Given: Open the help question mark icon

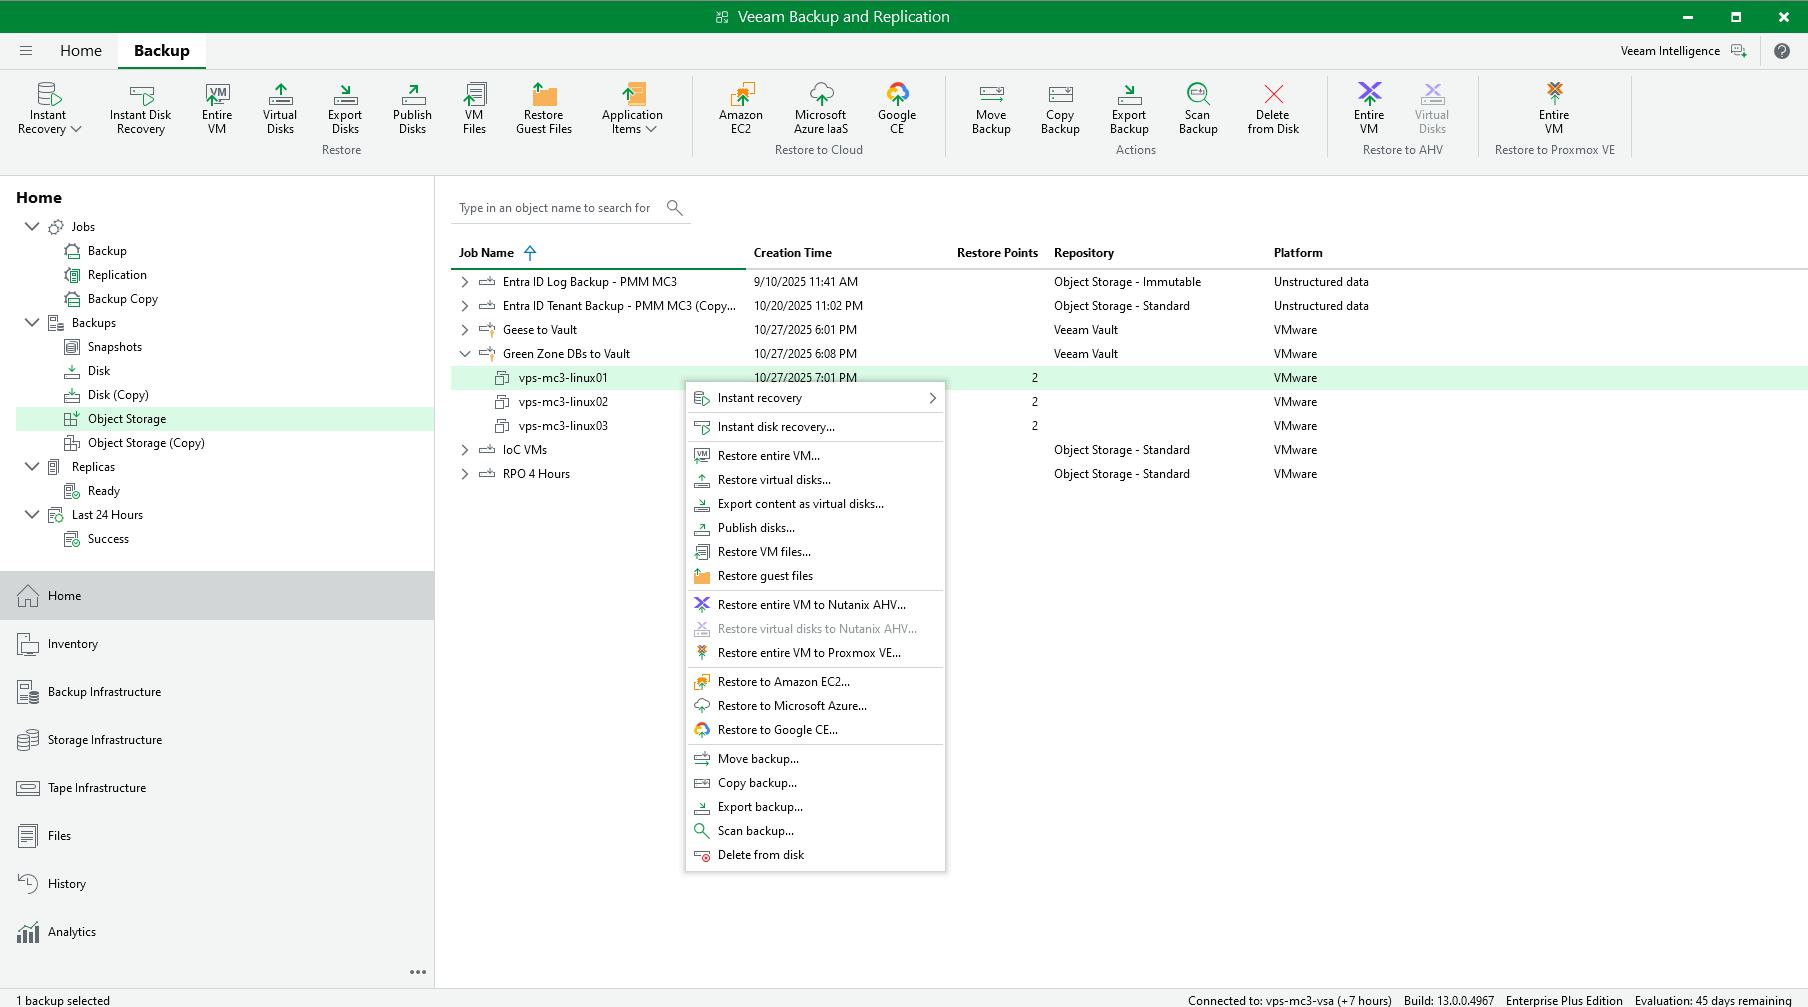Looking at the screenshot, I should pyautogui.click(x=1782, y=51).
